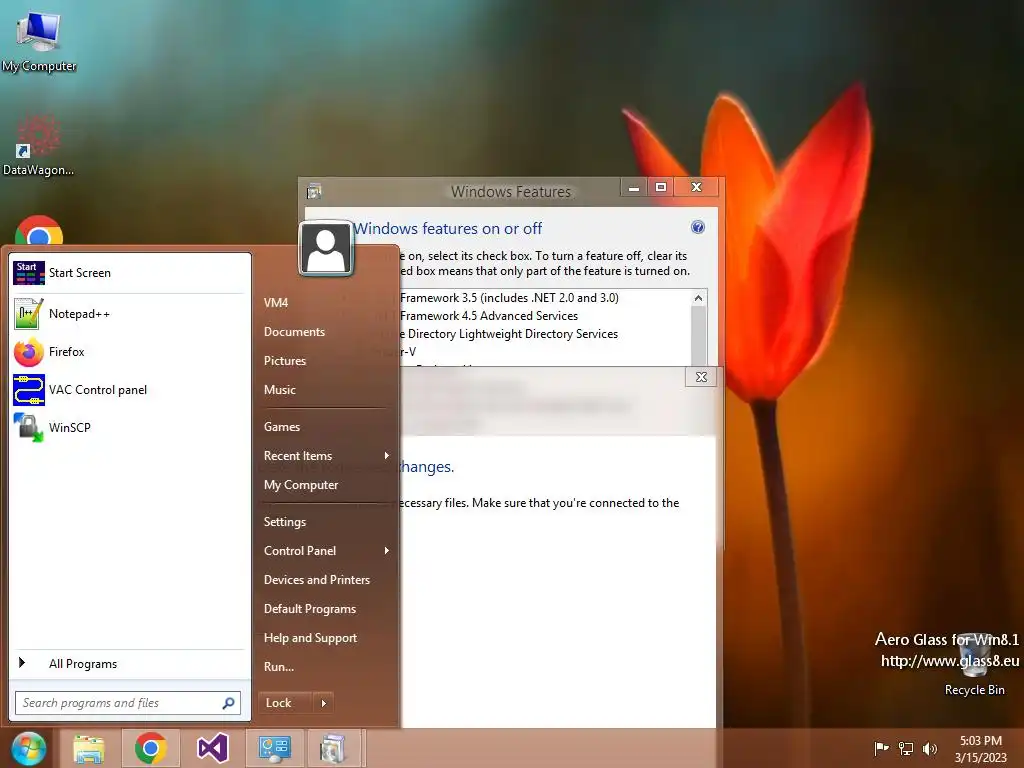
Task: Select My Computer desktop icon
Action: [39, 42]
